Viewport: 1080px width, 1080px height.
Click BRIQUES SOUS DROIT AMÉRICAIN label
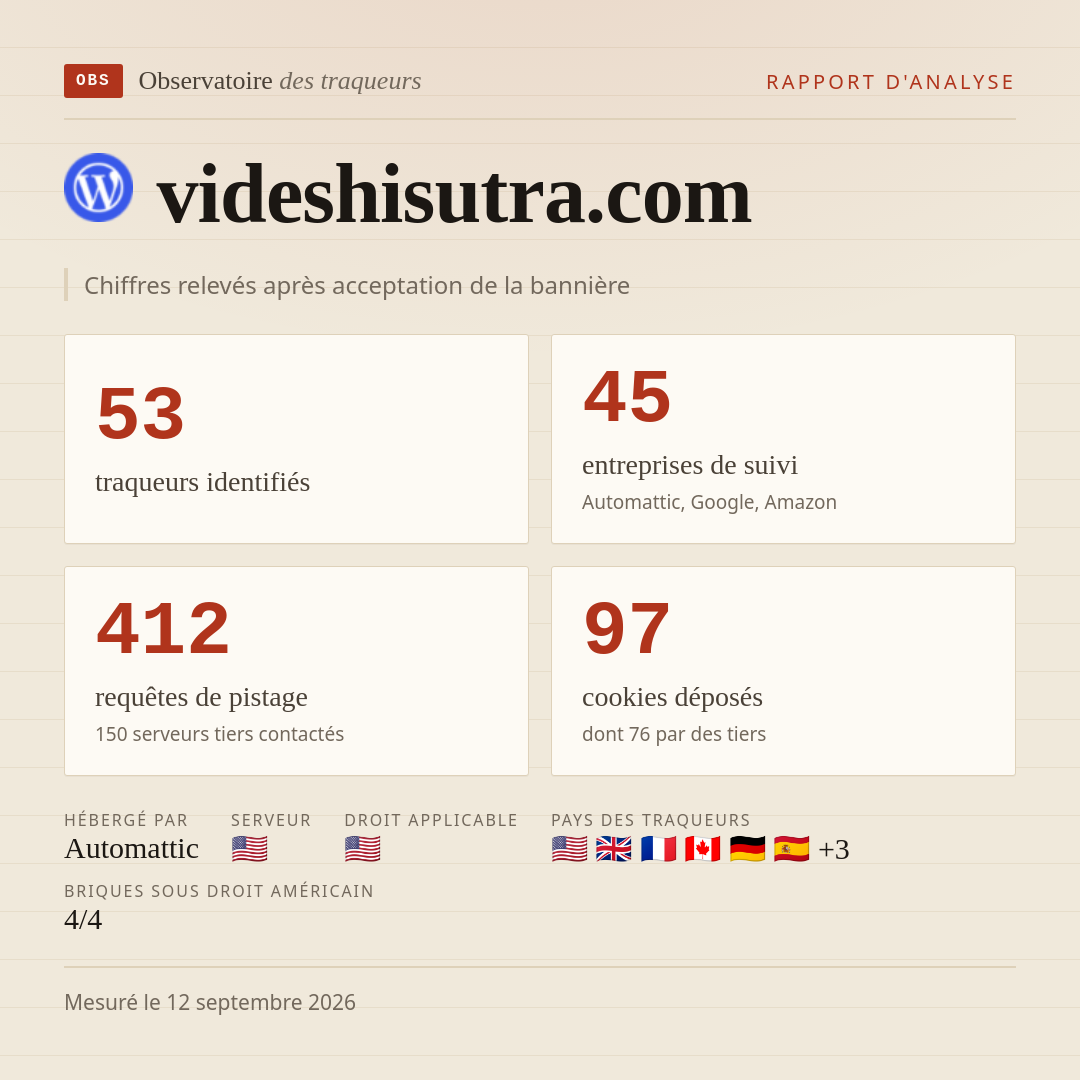219,891
